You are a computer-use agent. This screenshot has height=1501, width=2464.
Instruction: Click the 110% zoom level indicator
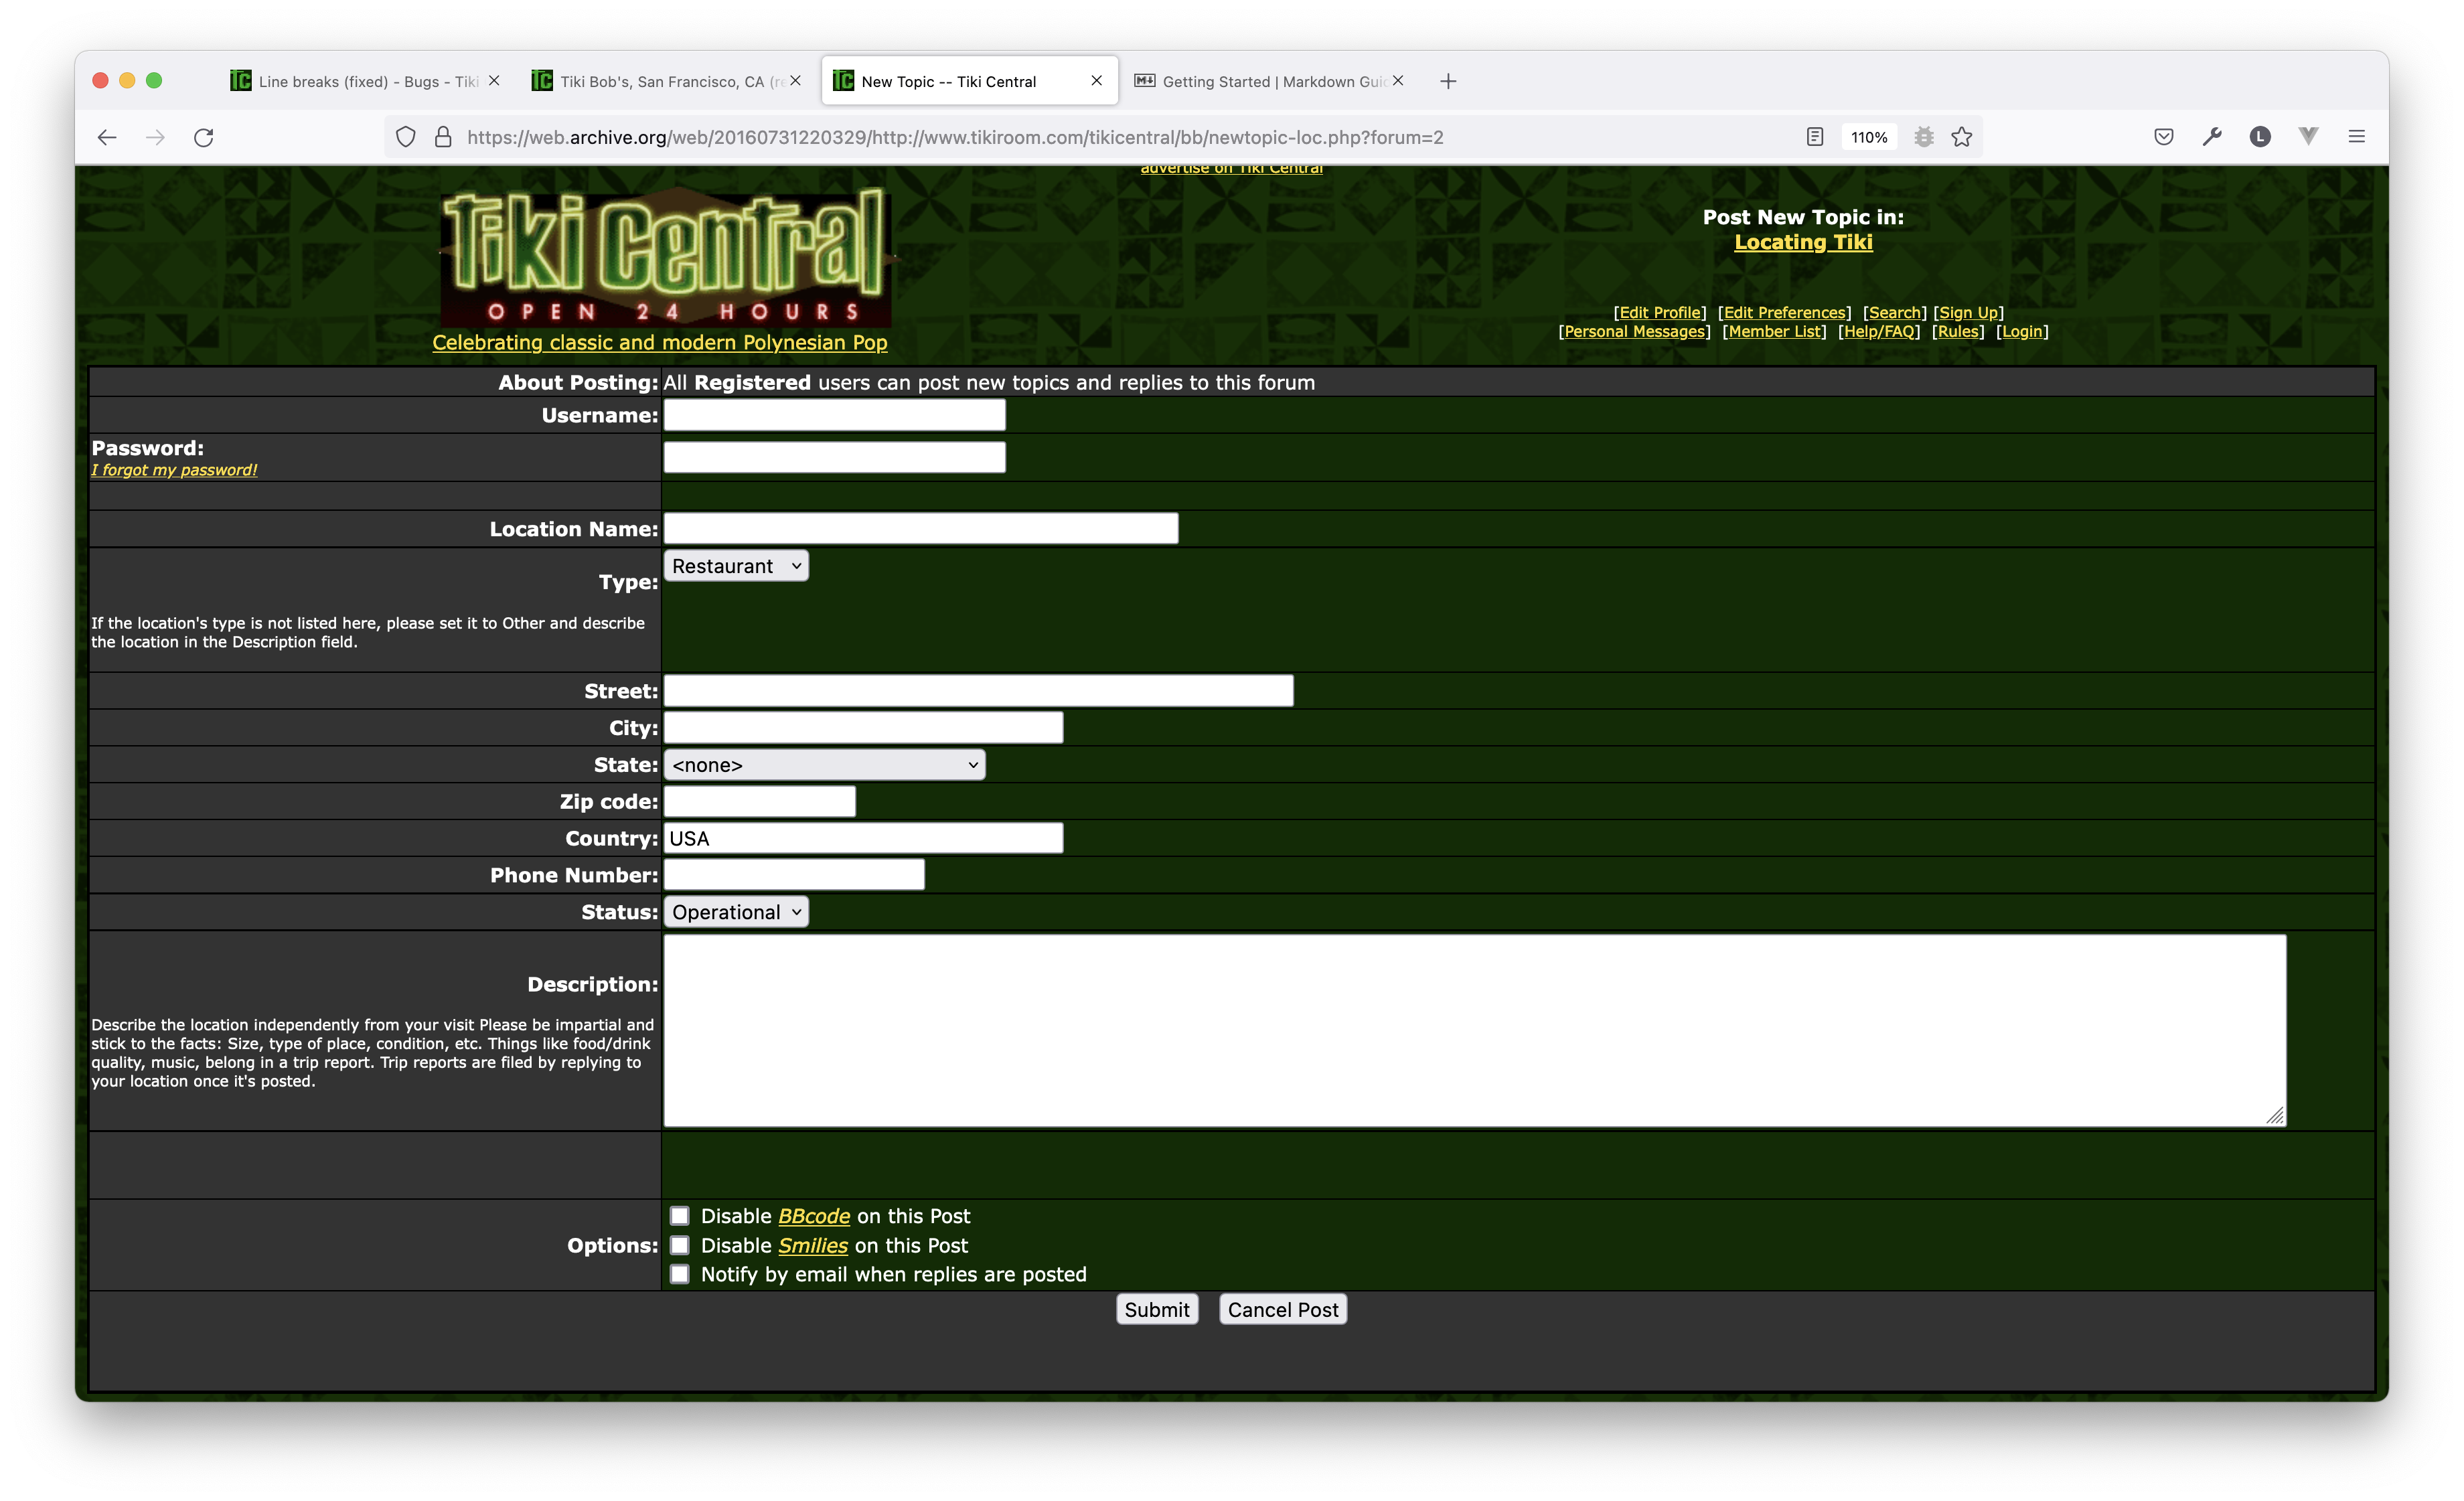point(1868,137)
